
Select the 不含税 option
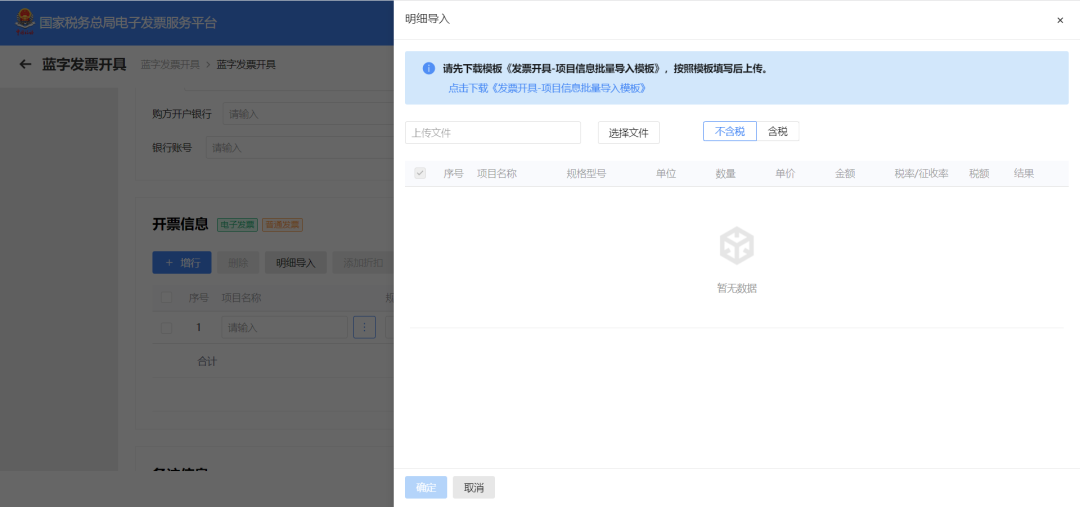(x=729, y=132)
